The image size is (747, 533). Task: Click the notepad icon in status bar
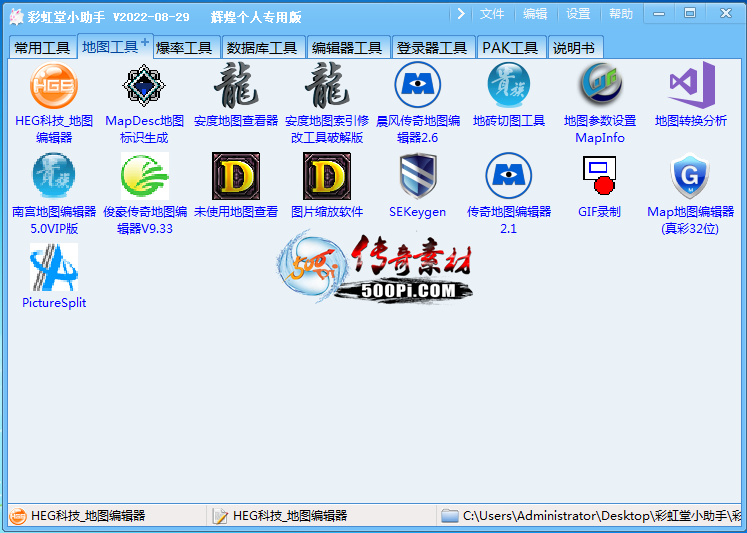[220, 515]
